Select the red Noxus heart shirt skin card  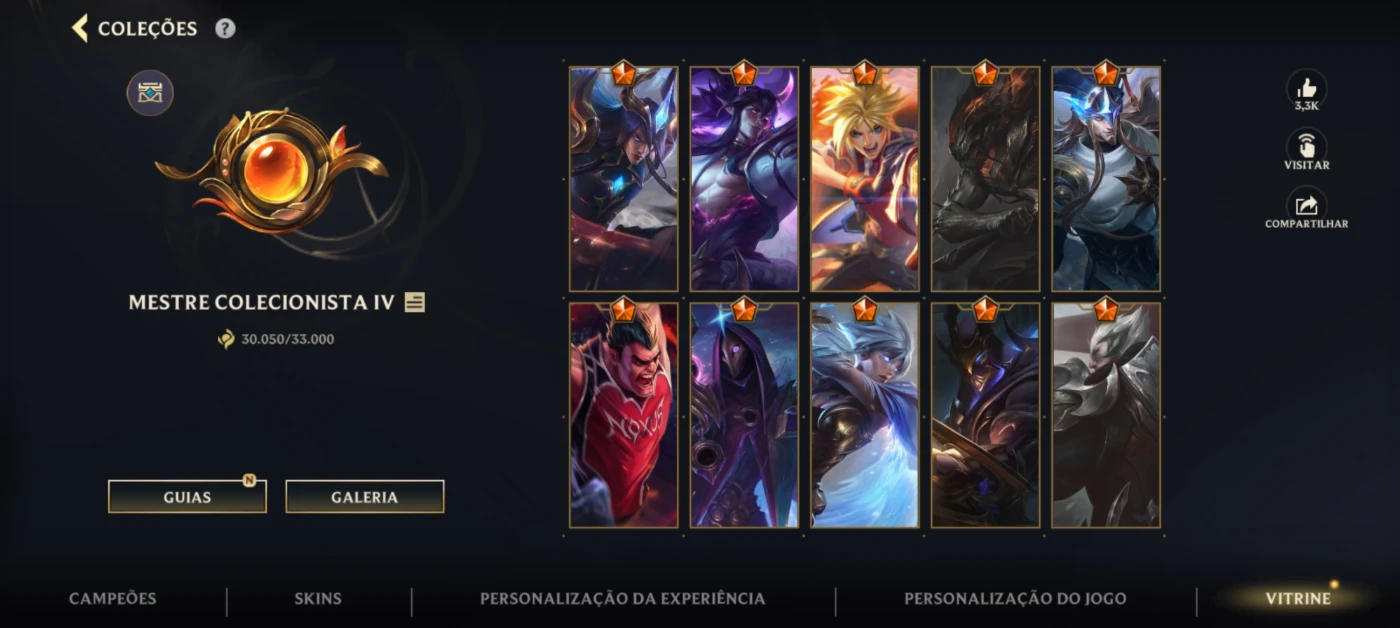pyautogui.click(x=624, y=415)
